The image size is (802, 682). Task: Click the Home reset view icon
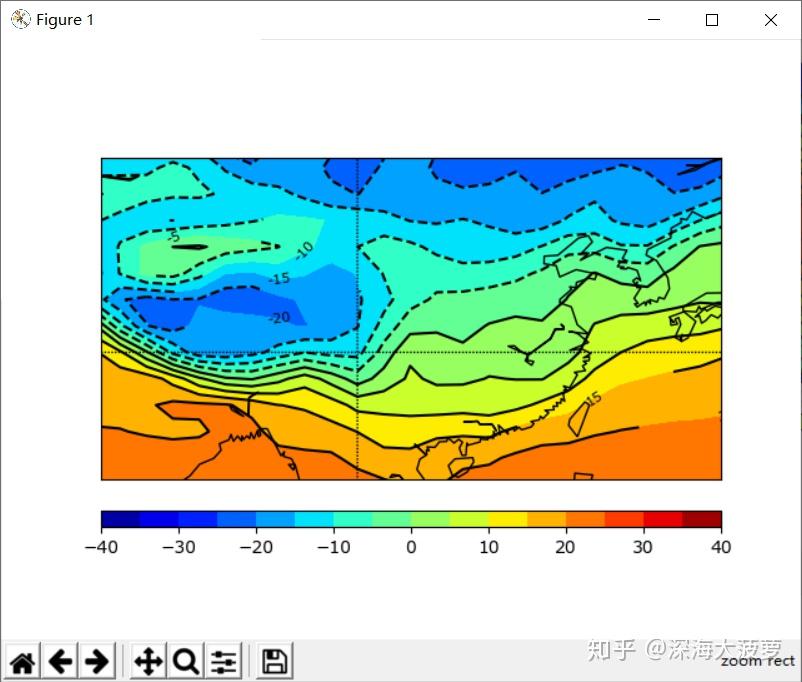[22, 661]
